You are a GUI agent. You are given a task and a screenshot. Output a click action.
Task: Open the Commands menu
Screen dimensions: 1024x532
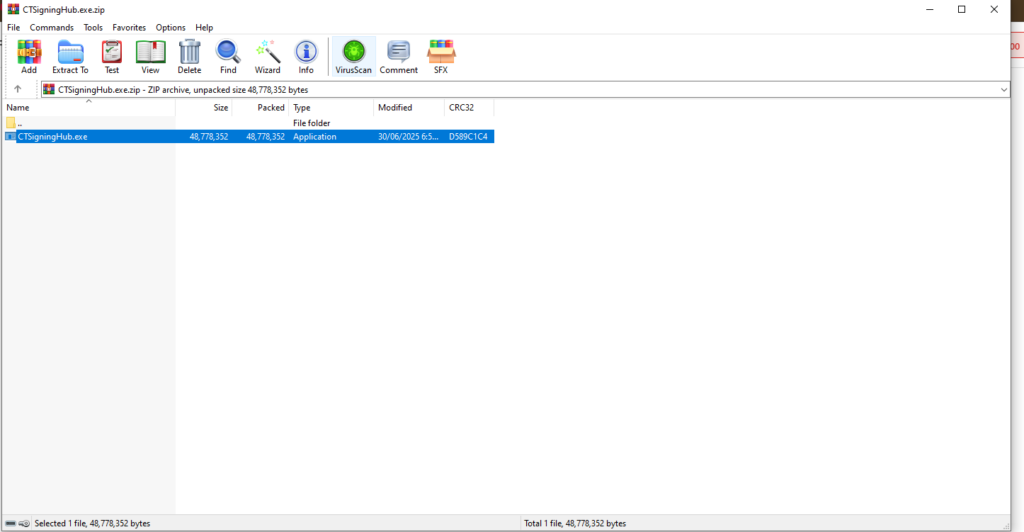(51, 27)
